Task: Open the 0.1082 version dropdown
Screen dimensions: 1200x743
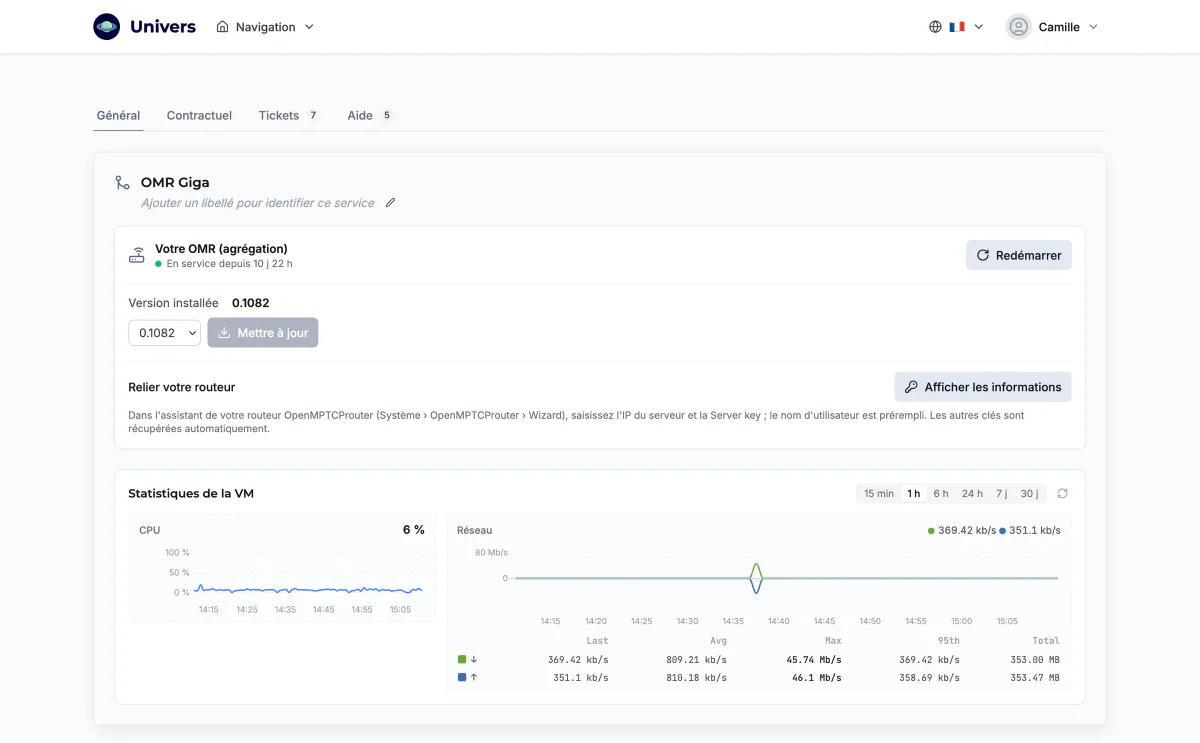Action: click(165, 333)
